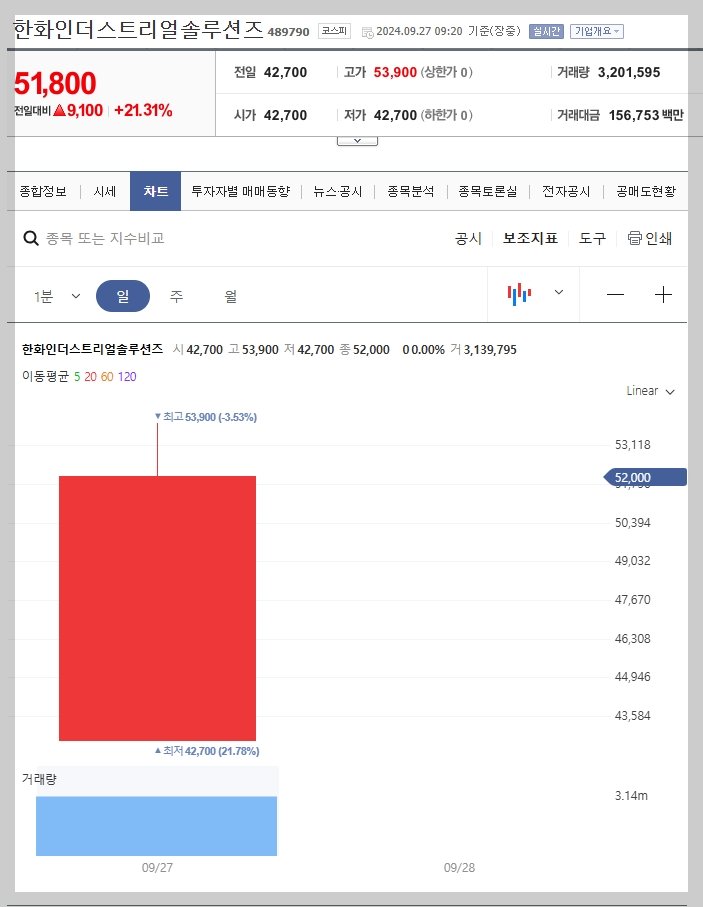Click the printer icon beside 인쇄
703x907 pixels.
coord(635,238)
